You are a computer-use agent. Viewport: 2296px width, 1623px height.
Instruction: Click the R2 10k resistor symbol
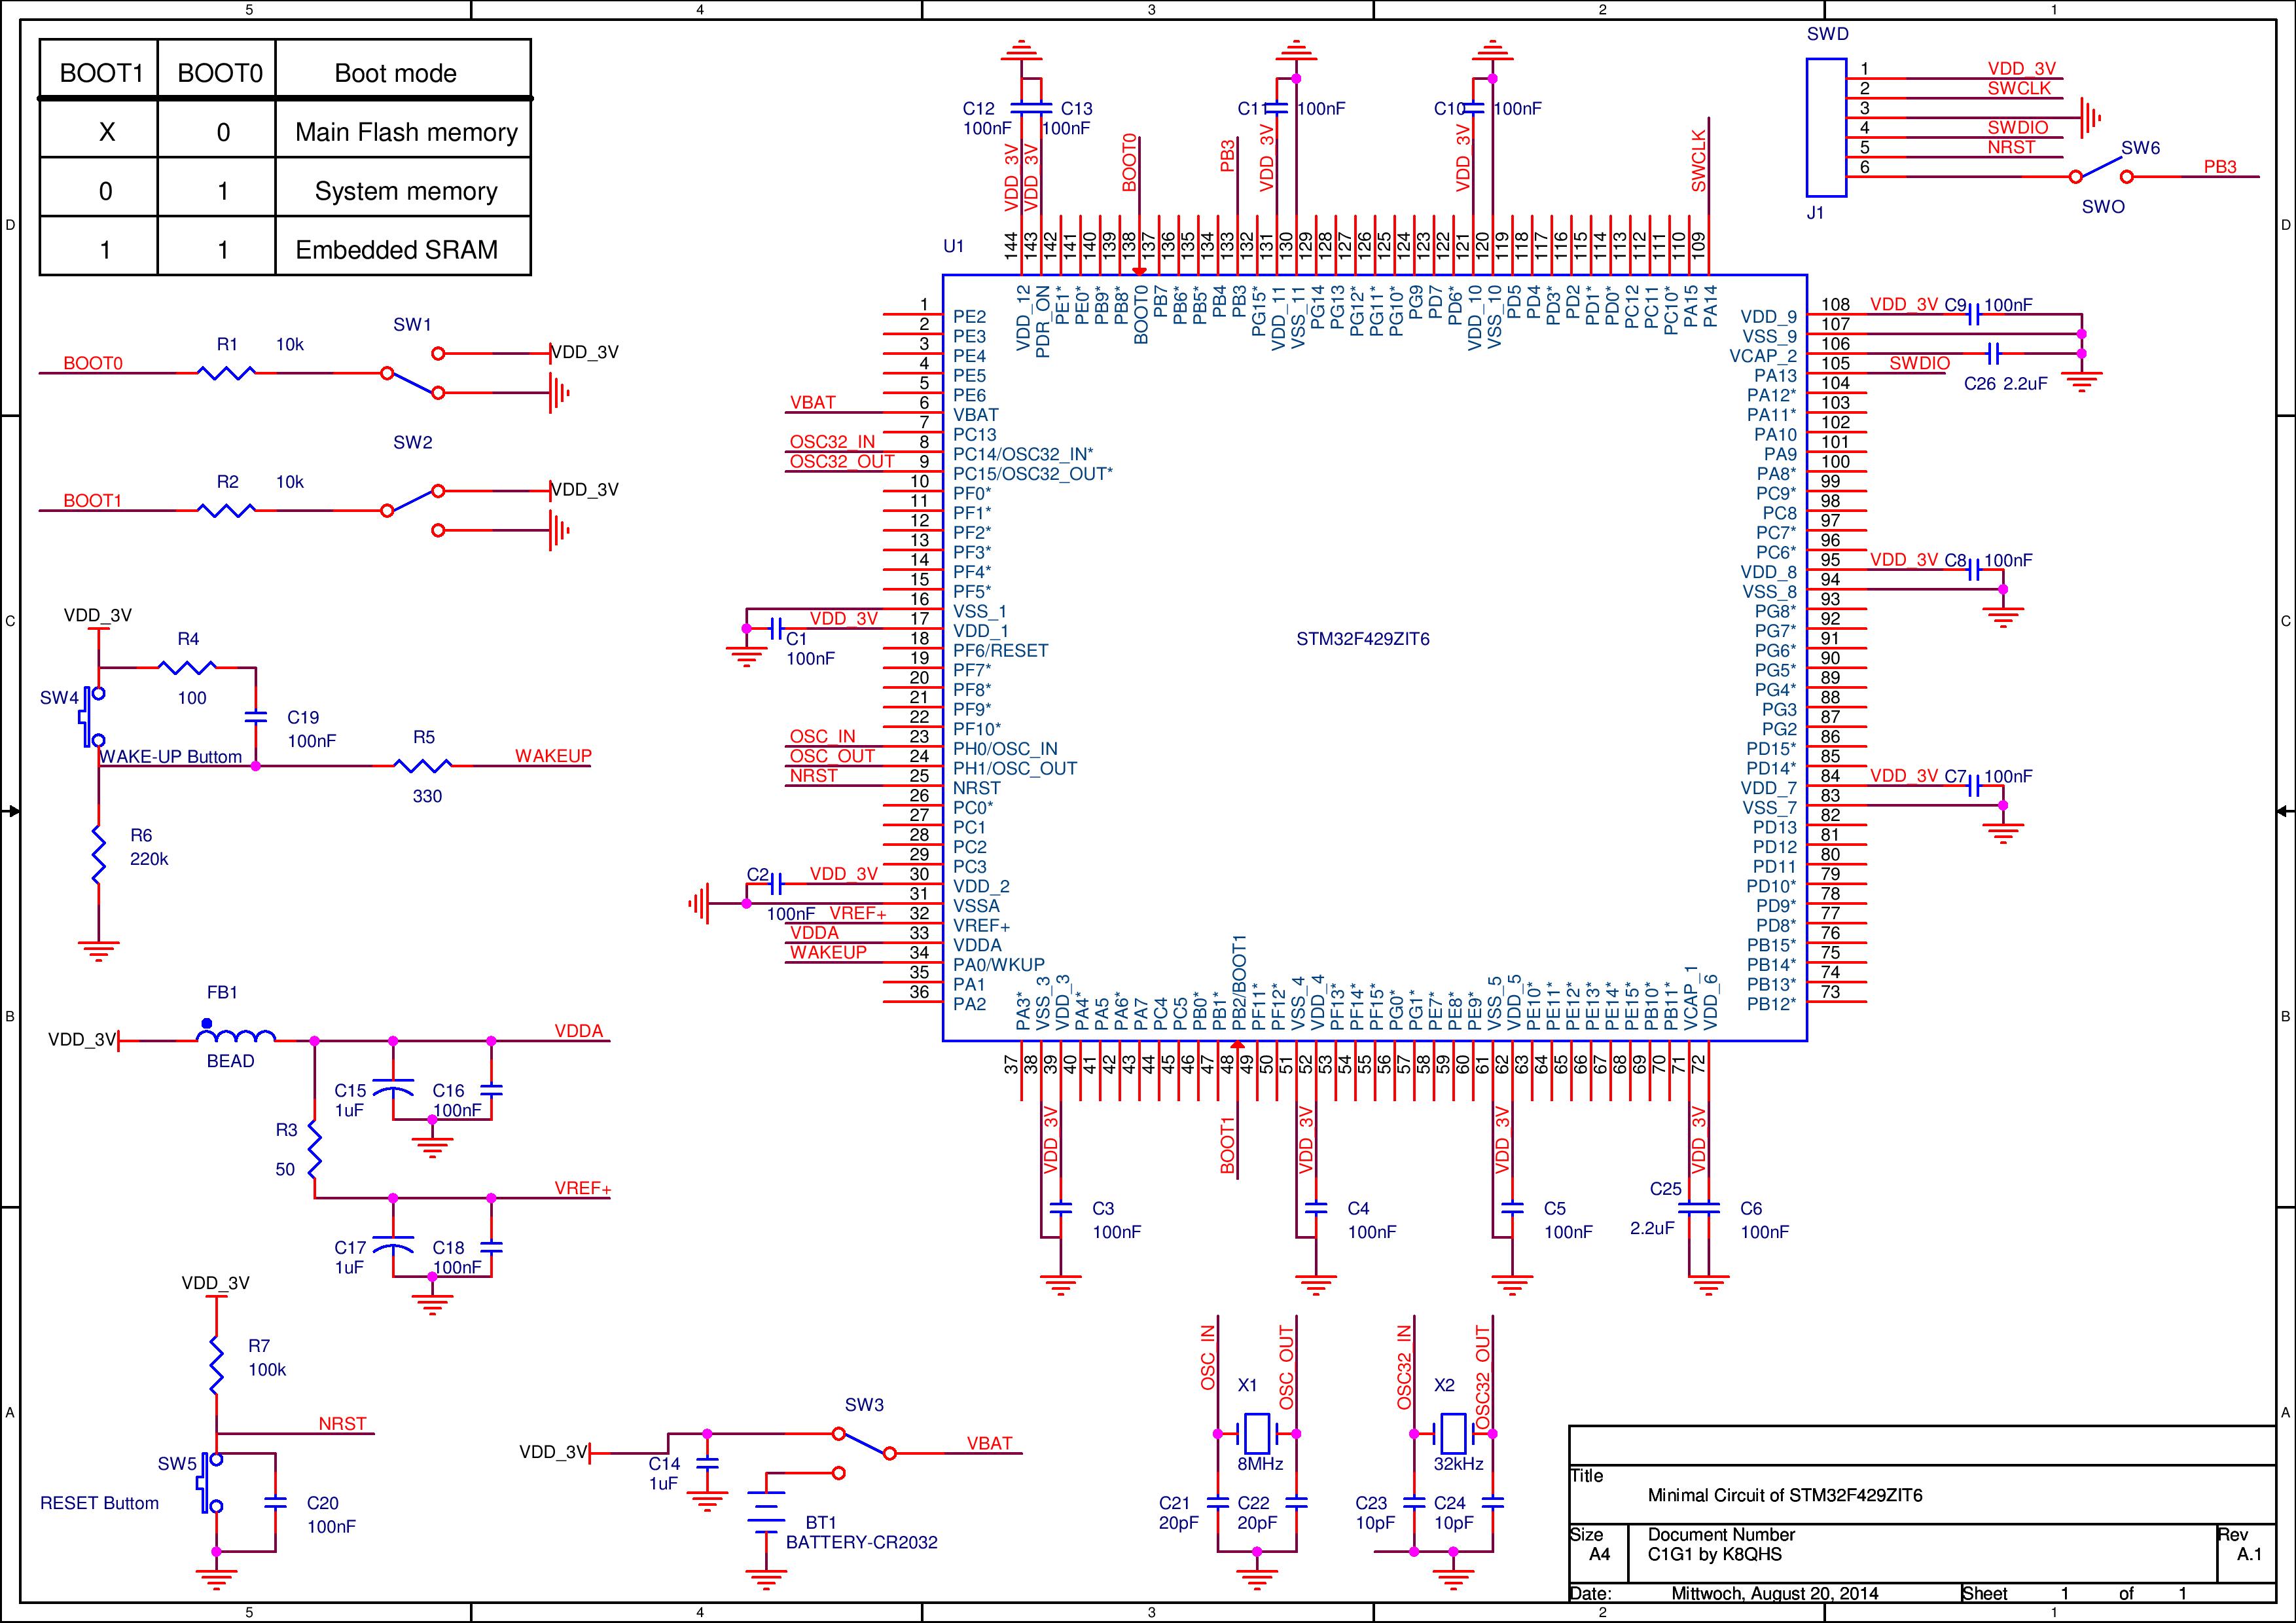click(227, 510)
